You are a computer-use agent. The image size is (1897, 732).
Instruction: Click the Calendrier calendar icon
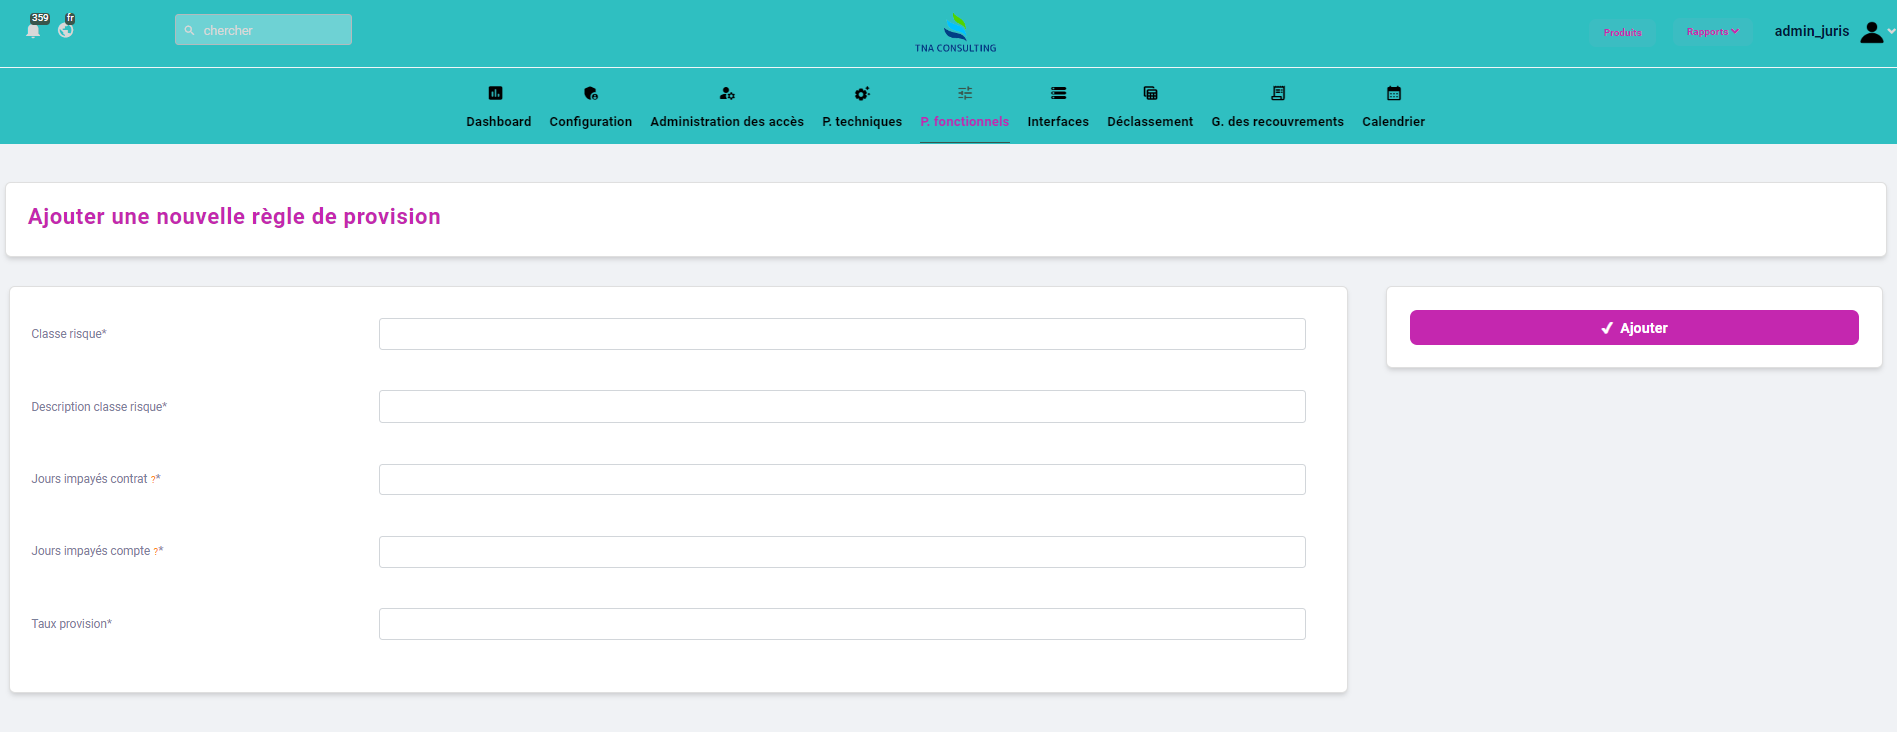click(1393, 93)
